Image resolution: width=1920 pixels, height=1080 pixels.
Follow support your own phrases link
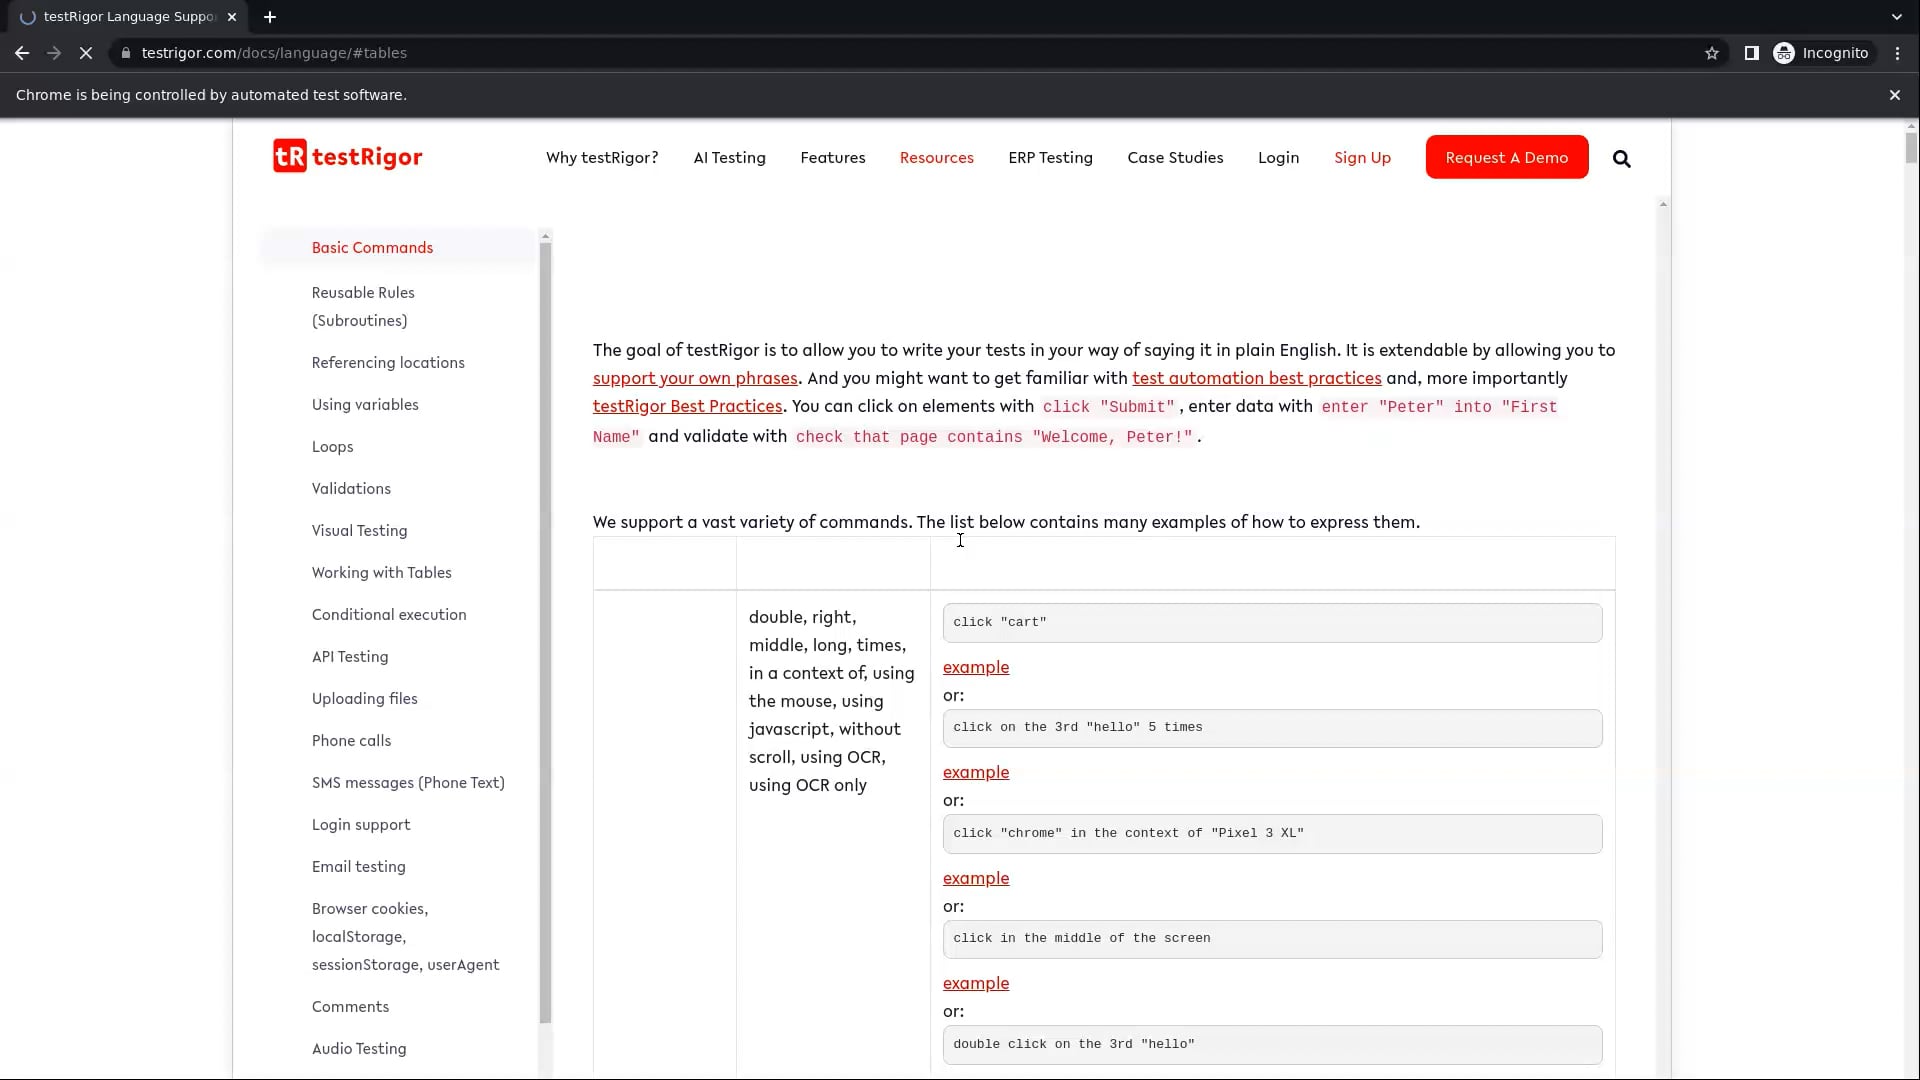[x=695, y=378]
